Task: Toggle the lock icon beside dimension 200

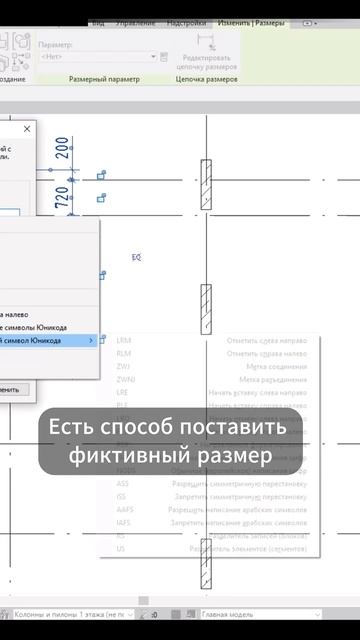Action: [x=101, y=176]
